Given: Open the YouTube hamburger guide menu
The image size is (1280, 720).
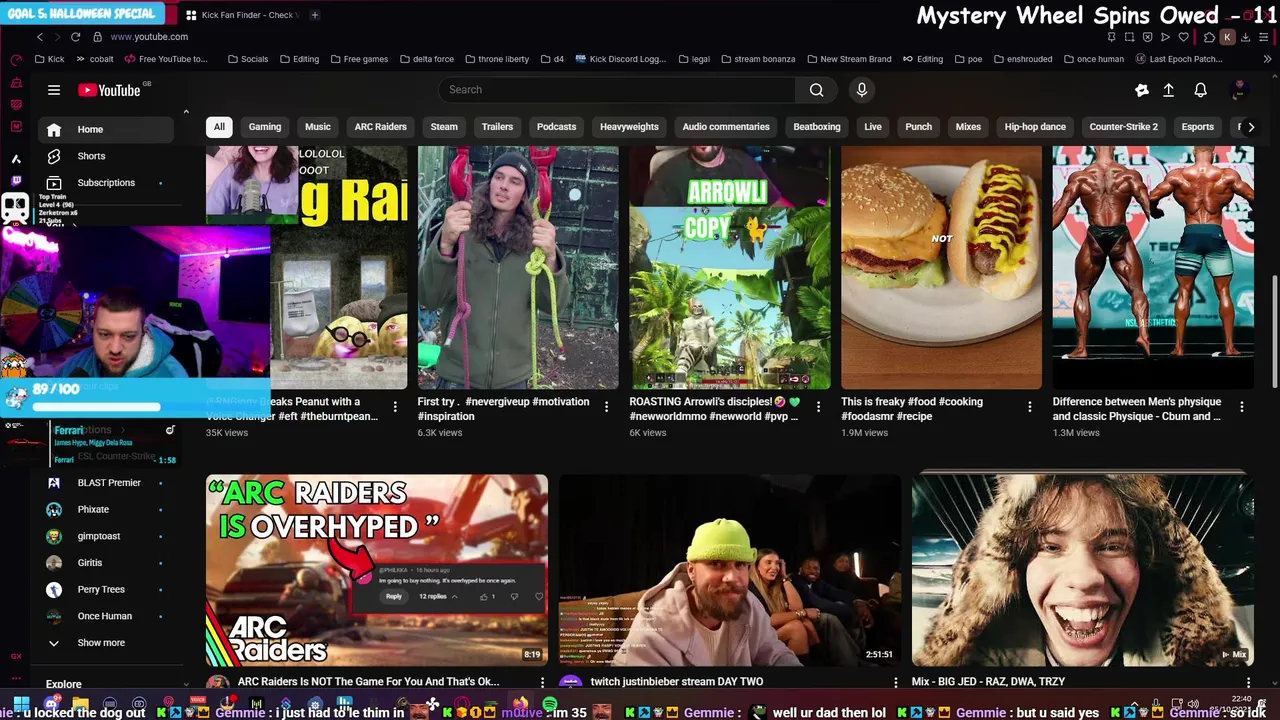Looking at the screenshot, I should click(x=54, y=90).
